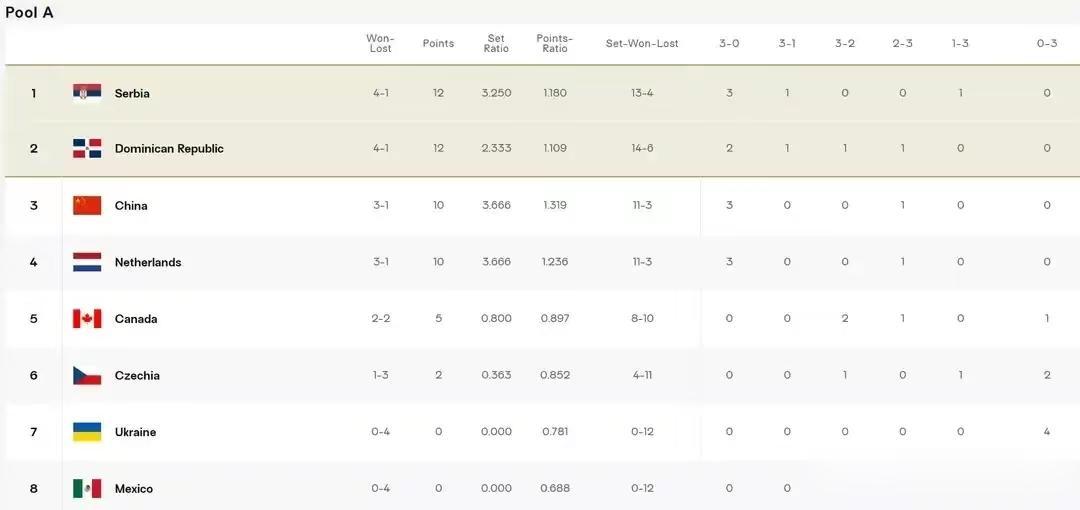
Task: Click the 1-3 column header
Action: coord(961,43)
